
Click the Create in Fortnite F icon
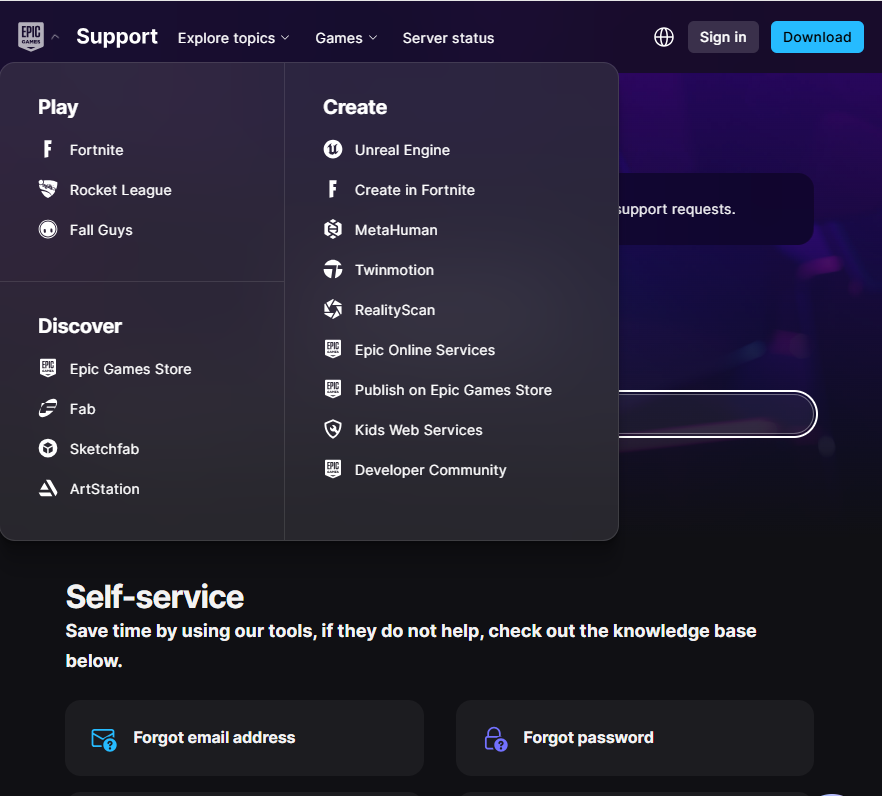point(333,189)
